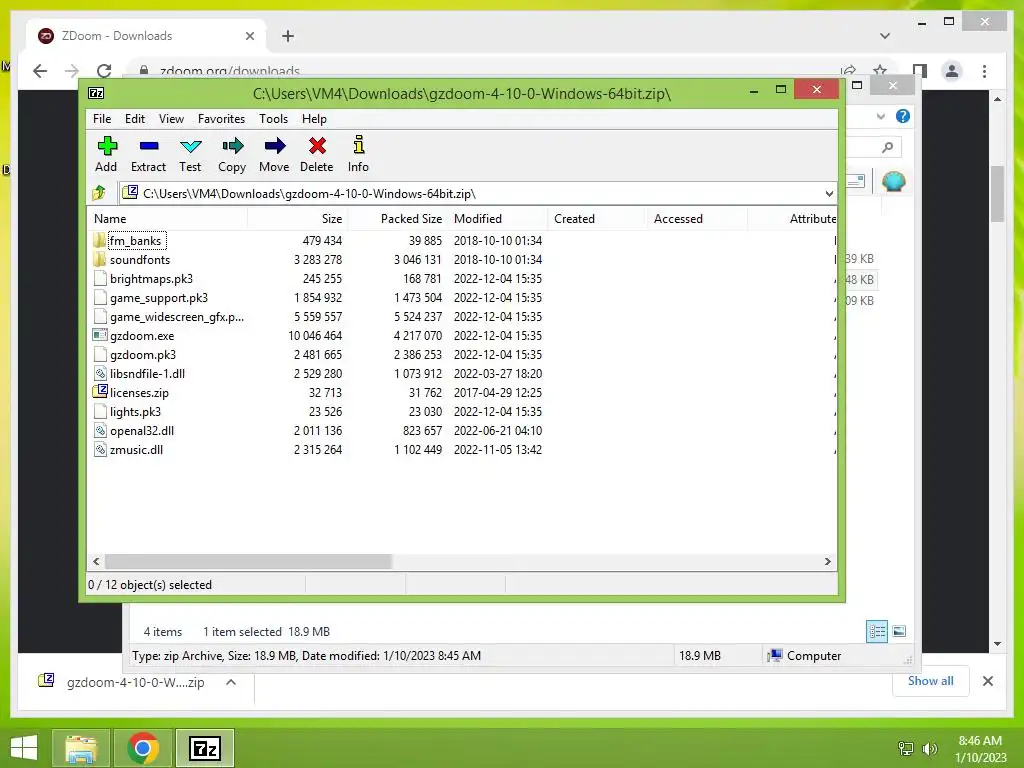Open the Chrome three-dot menu
This screenshot has width=1024, height=768.
pyautogui.click(x=984, y=71)
